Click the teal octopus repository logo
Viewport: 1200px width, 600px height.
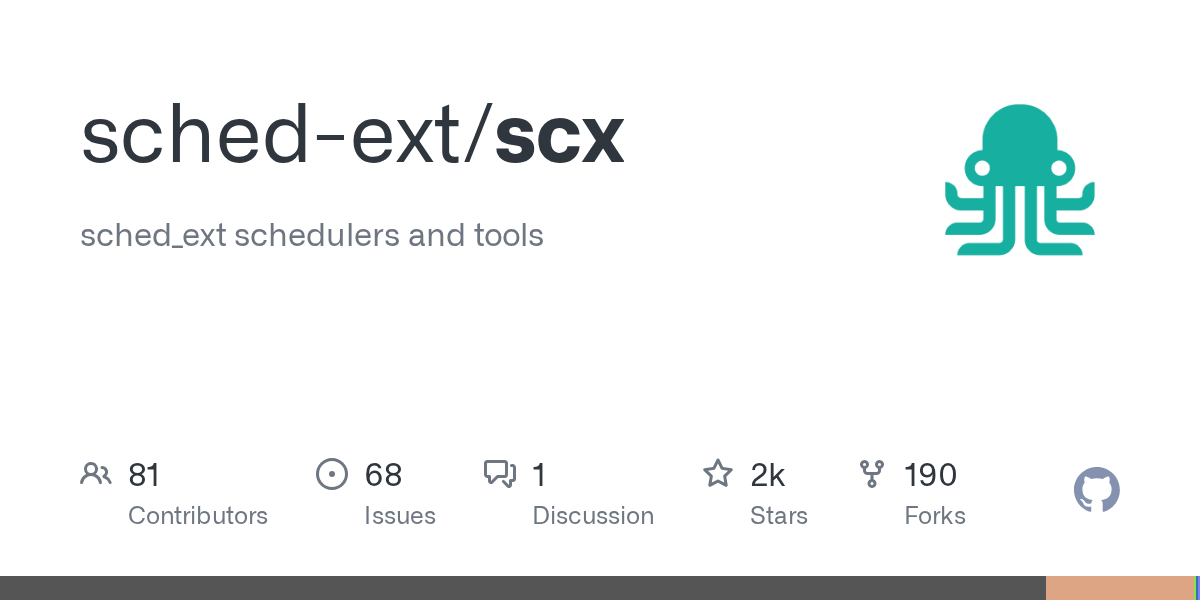pyautogui.click(x=1020, y=180)
